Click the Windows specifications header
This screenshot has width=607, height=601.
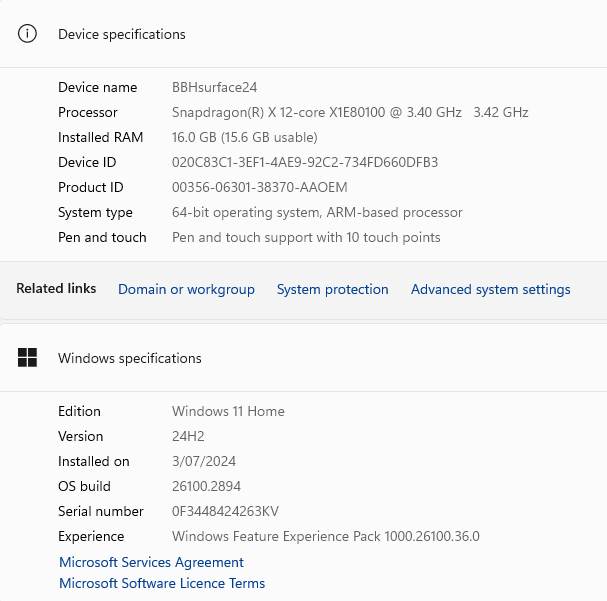[130, 358]
